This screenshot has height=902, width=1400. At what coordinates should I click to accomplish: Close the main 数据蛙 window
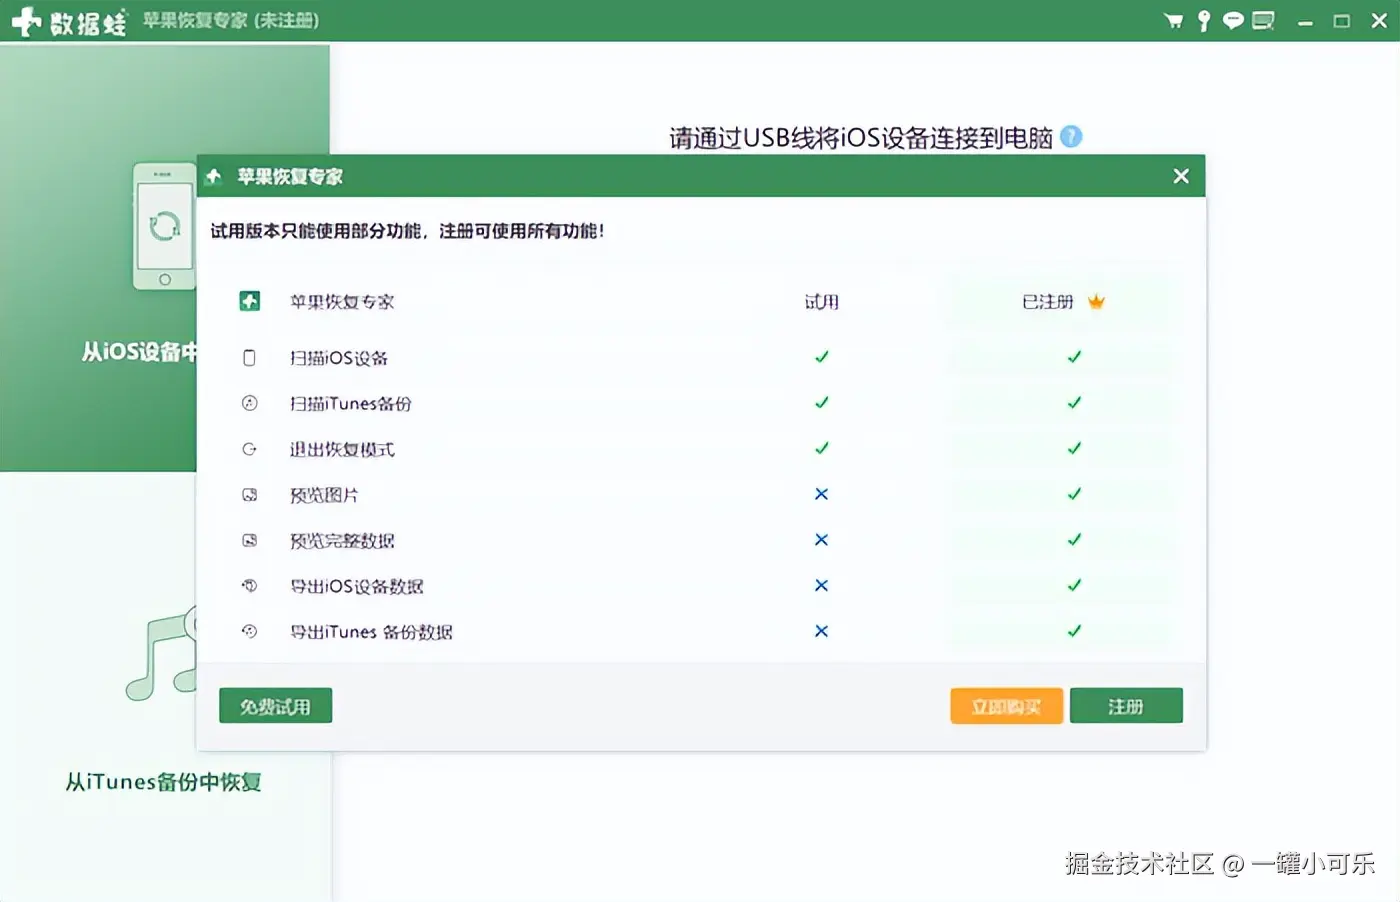[x=1379, y=21]
